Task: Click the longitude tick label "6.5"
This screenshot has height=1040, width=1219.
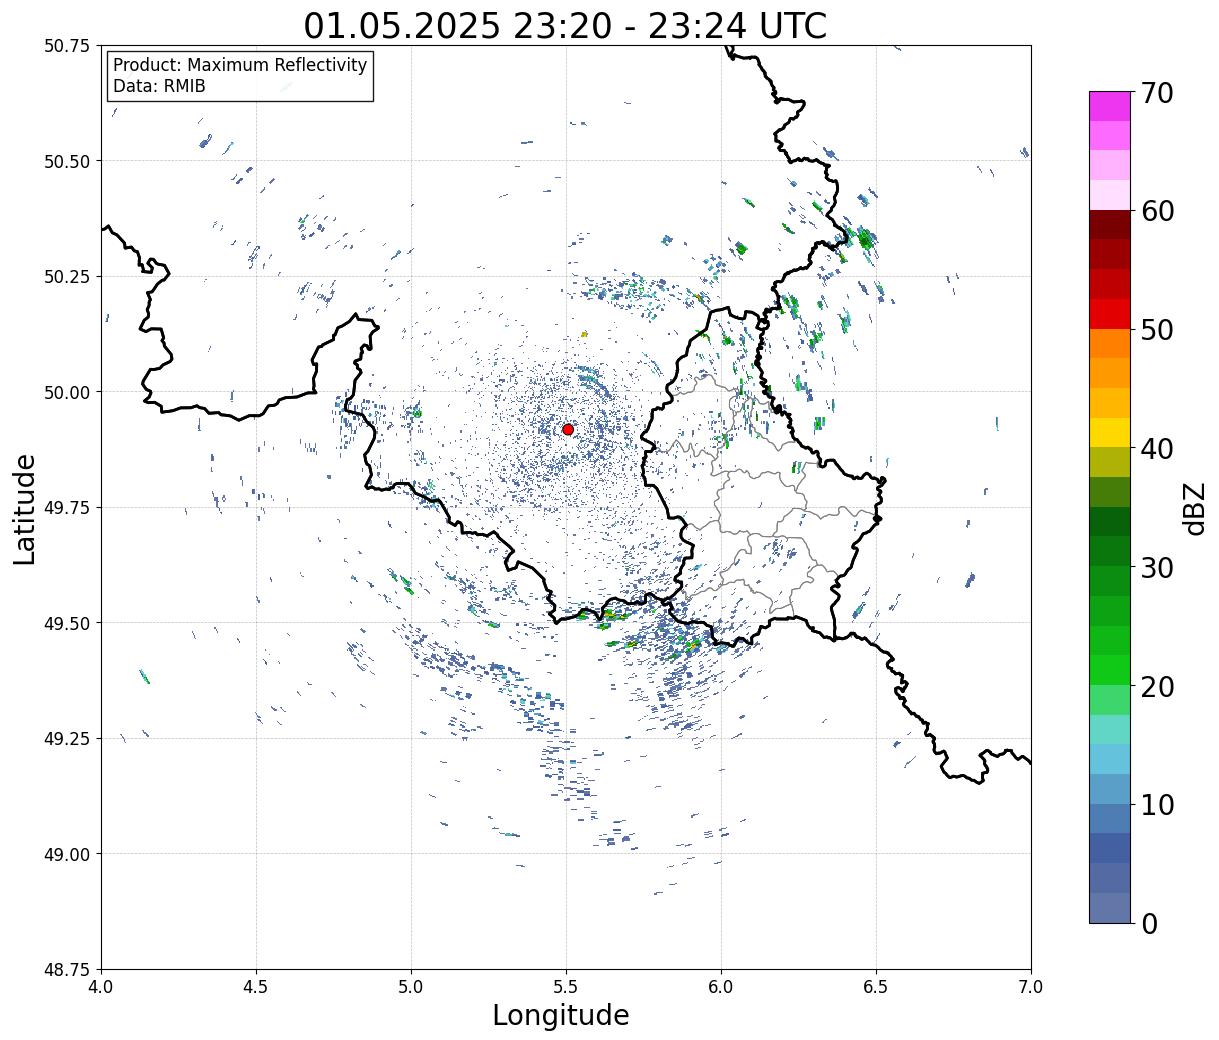Action: click(876, 987)
